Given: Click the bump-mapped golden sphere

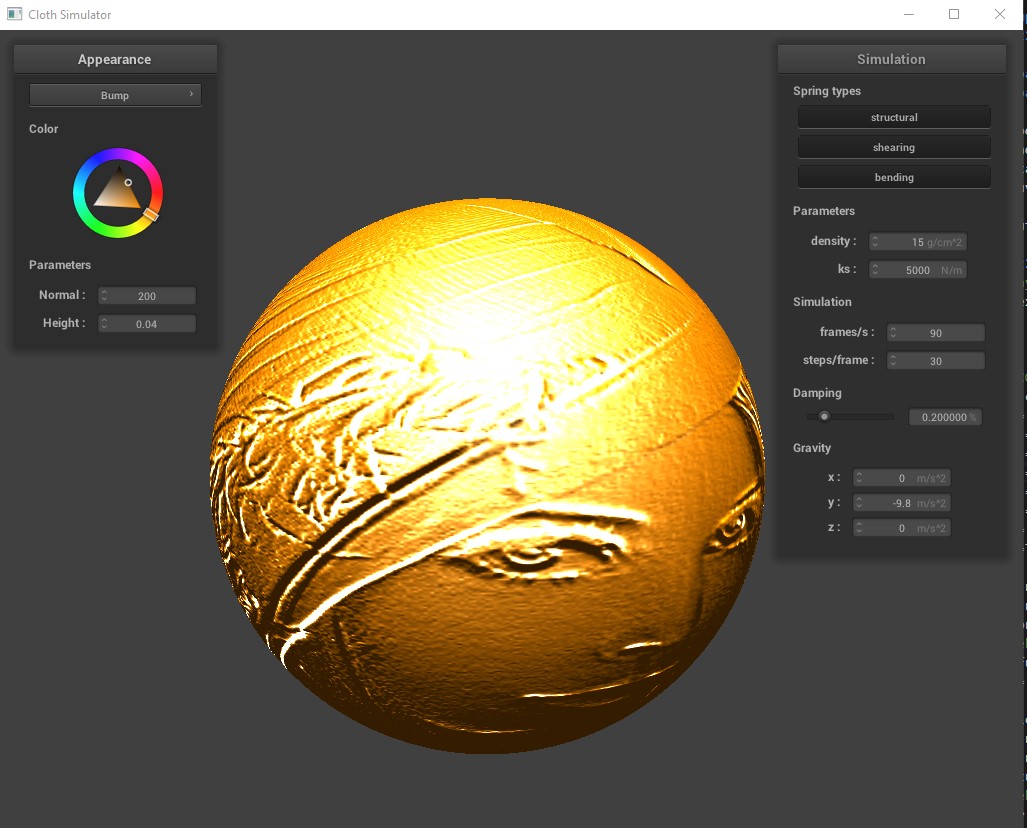Looking at the screenshot, I should 487,476.
